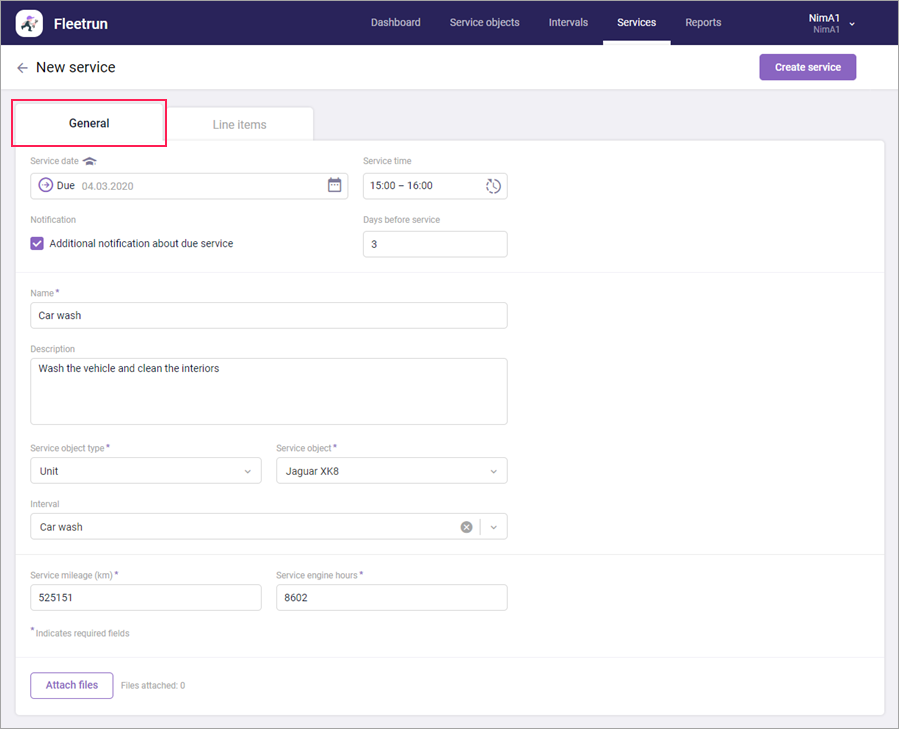Click the Description text area
Viewport: 899px width, 729px height.
(269, 391)
